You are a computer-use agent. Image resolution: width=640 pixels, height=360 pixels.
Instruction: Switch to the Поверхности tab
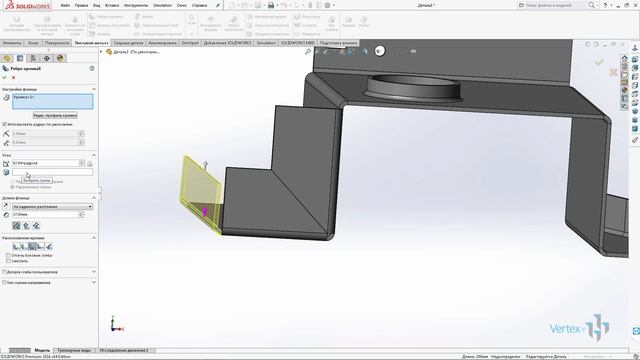57,43
